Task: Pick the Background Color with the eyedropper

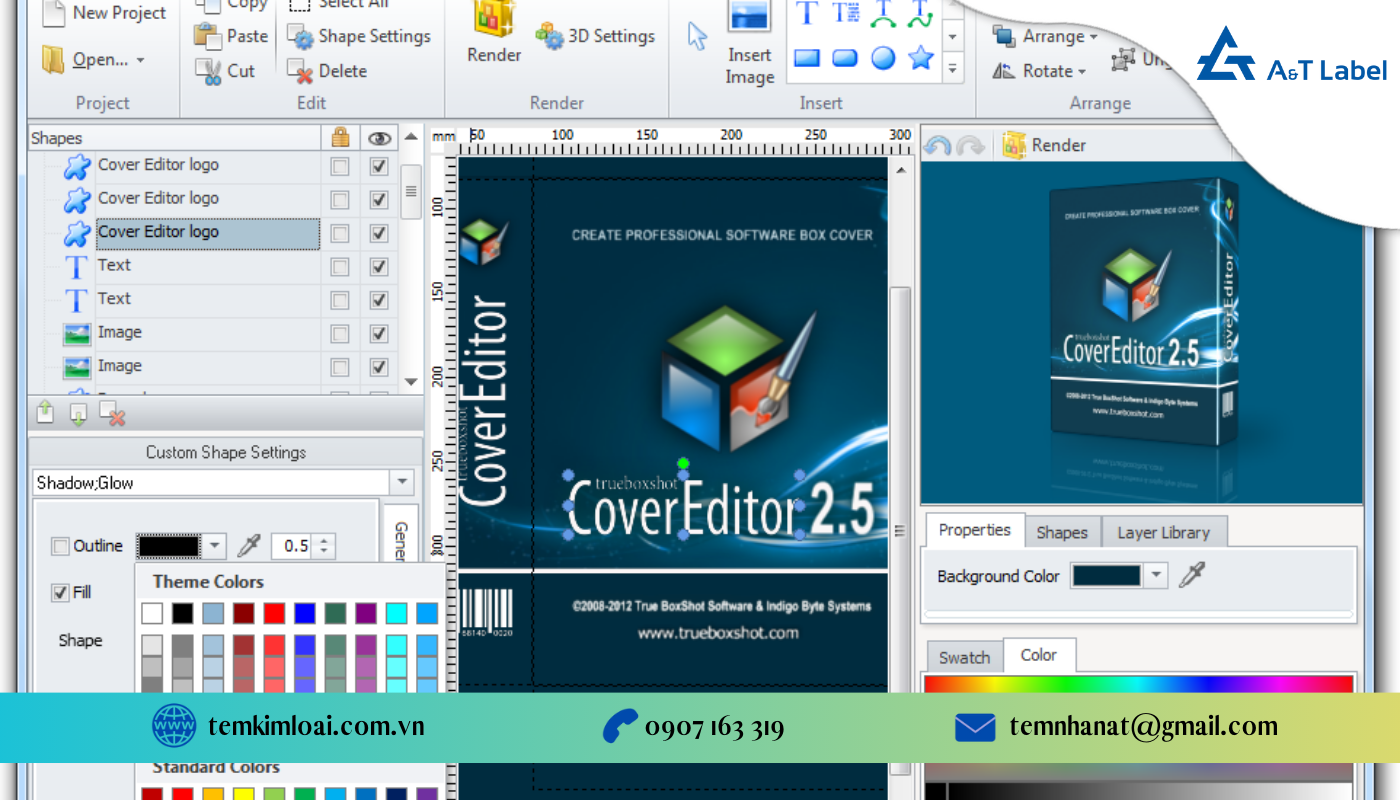Action: point(1192,574)
